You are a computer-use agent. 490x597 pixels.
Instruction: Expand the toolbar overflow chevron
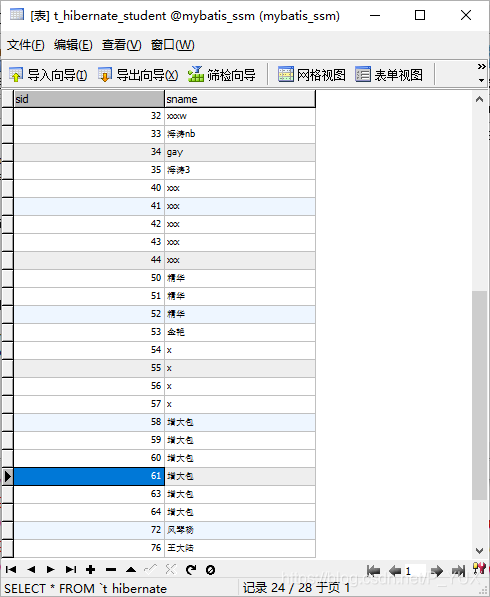[x=481, y=67]
